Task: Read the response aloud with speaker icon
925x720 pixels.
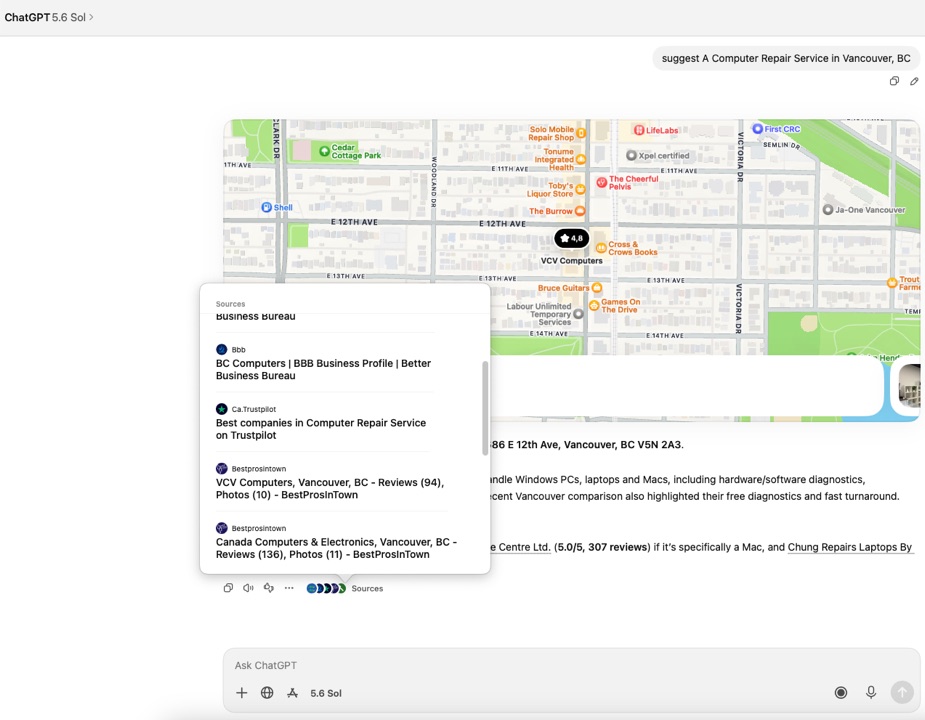Action: point(248,588)
